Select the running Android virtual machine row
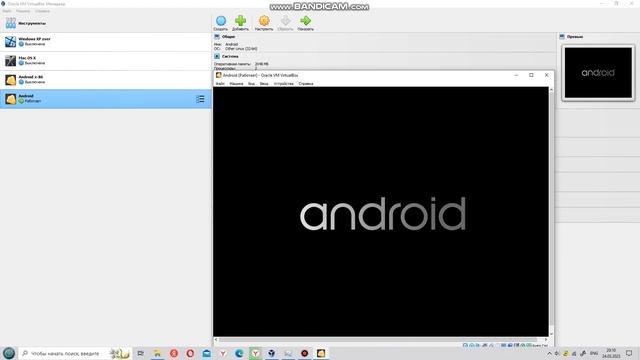 coord(105,99)
